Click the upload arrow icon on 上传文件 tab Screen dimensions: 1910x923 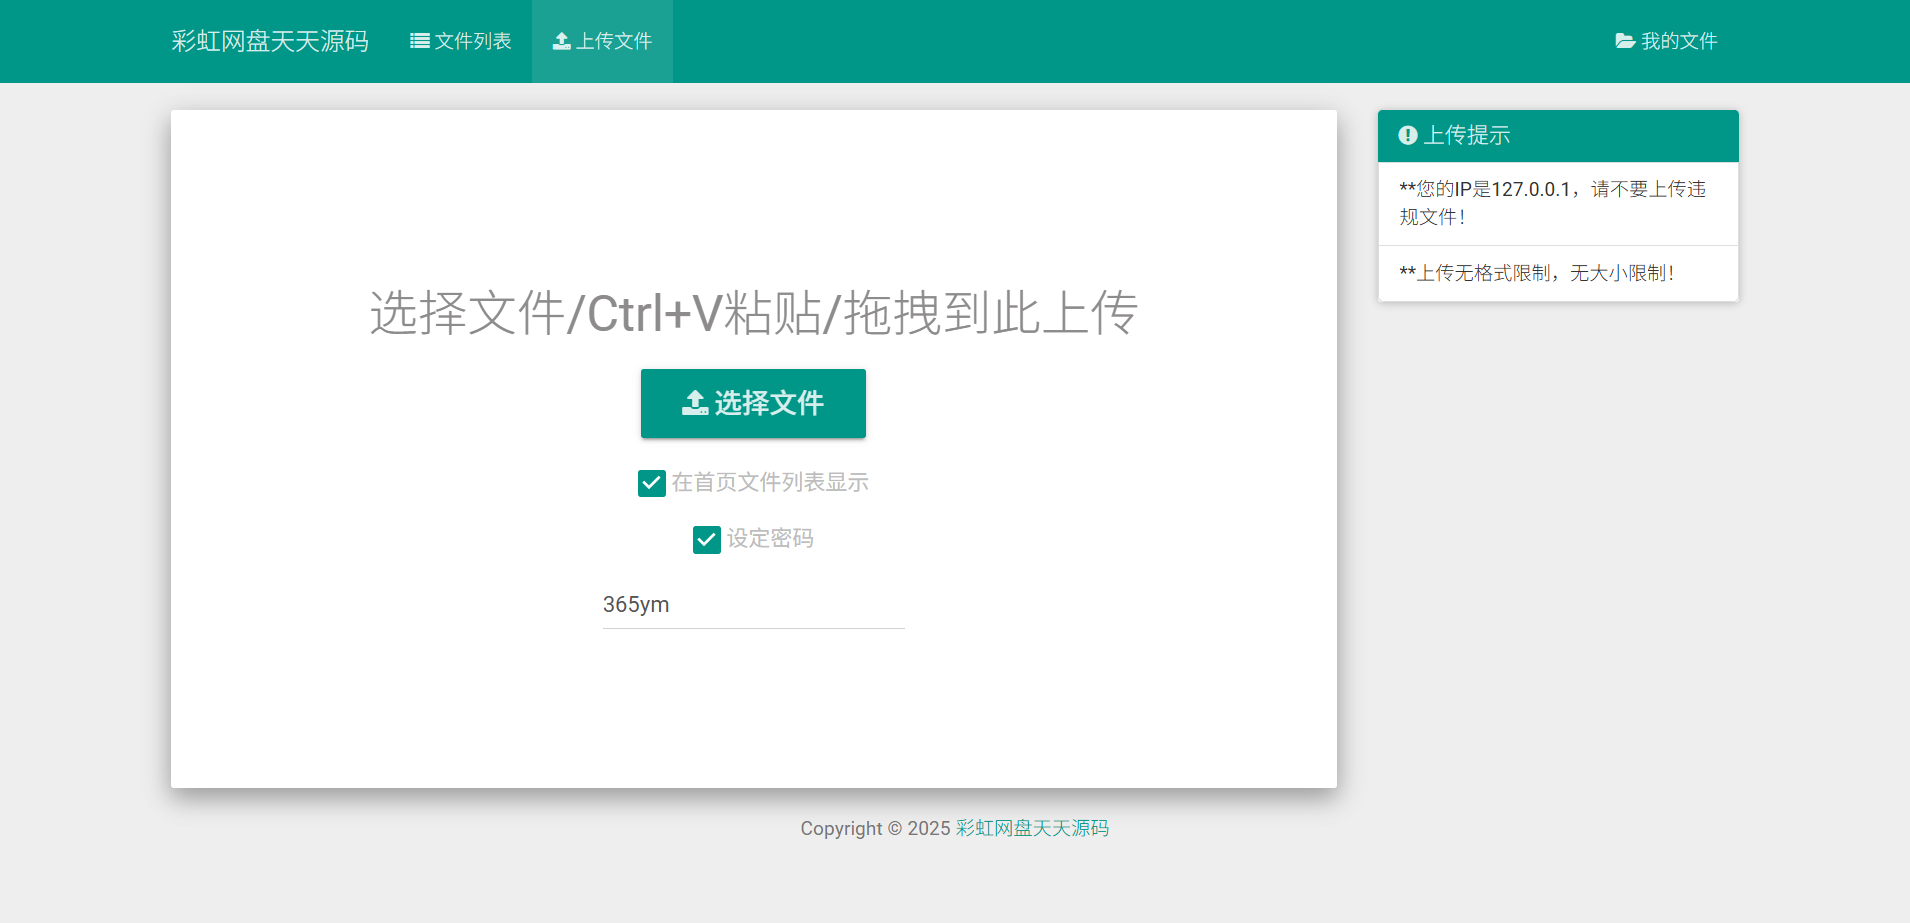[562, 40]
